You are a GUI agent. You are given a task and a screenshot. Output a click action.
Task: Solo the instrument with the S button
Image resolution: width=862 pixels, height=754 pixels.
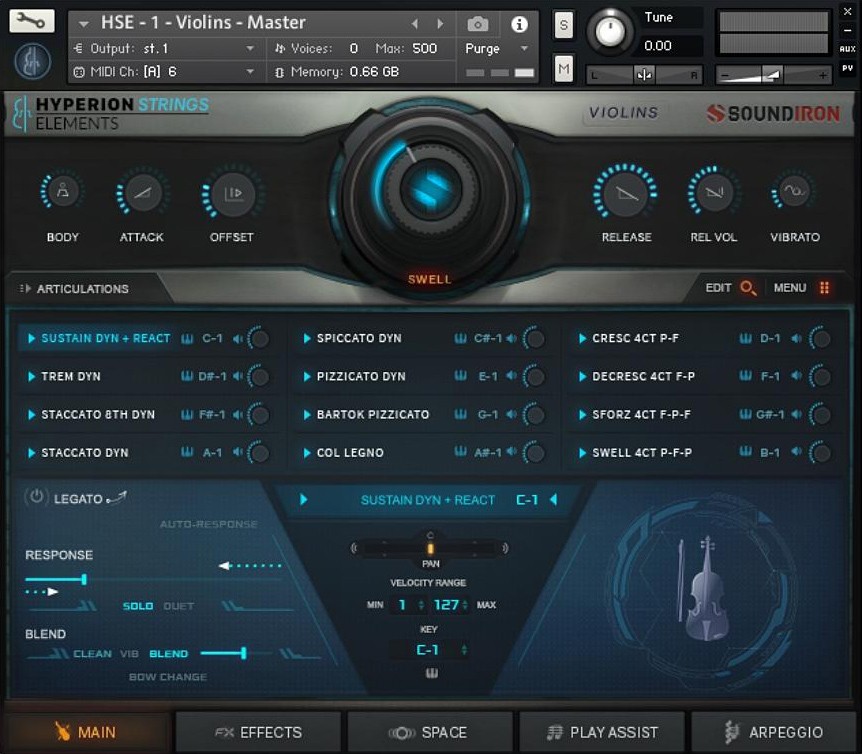pos(563,25)
